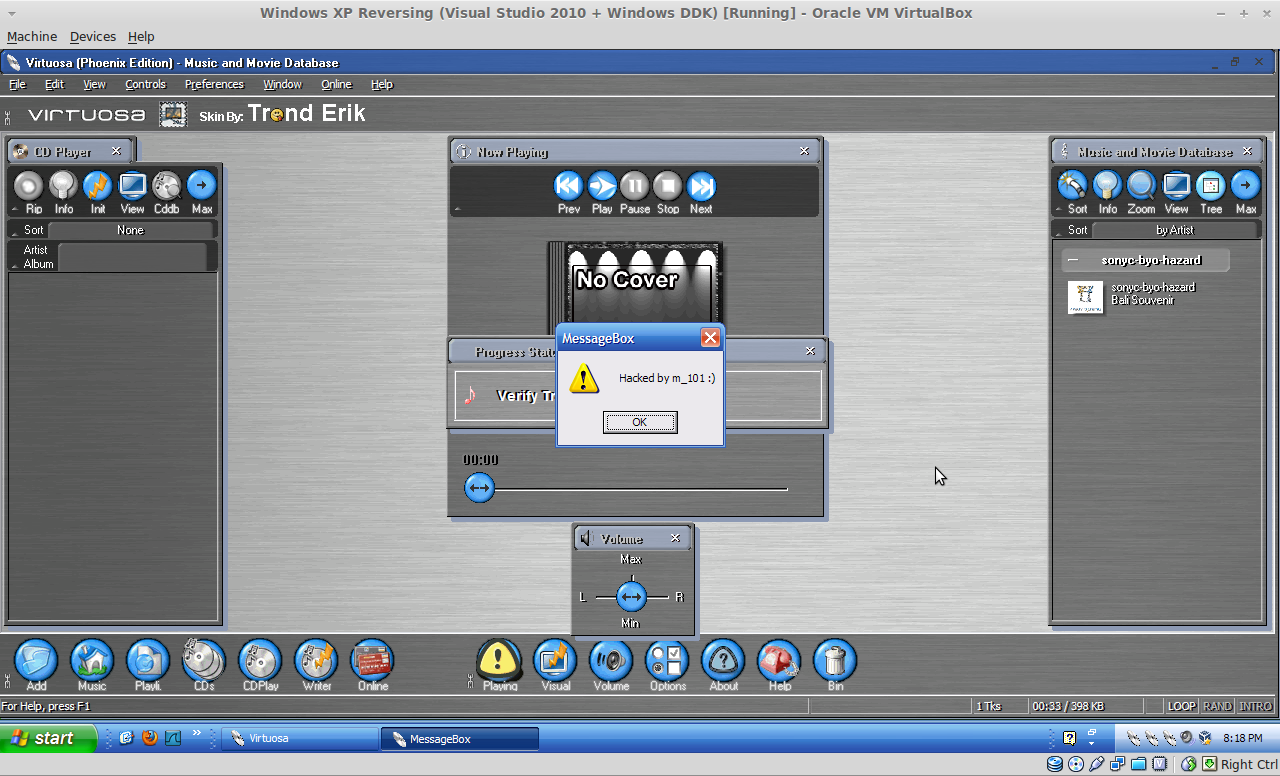Screen dimensions: 1280x776
Task: Pause the current track
Action: tap(635, 186)
